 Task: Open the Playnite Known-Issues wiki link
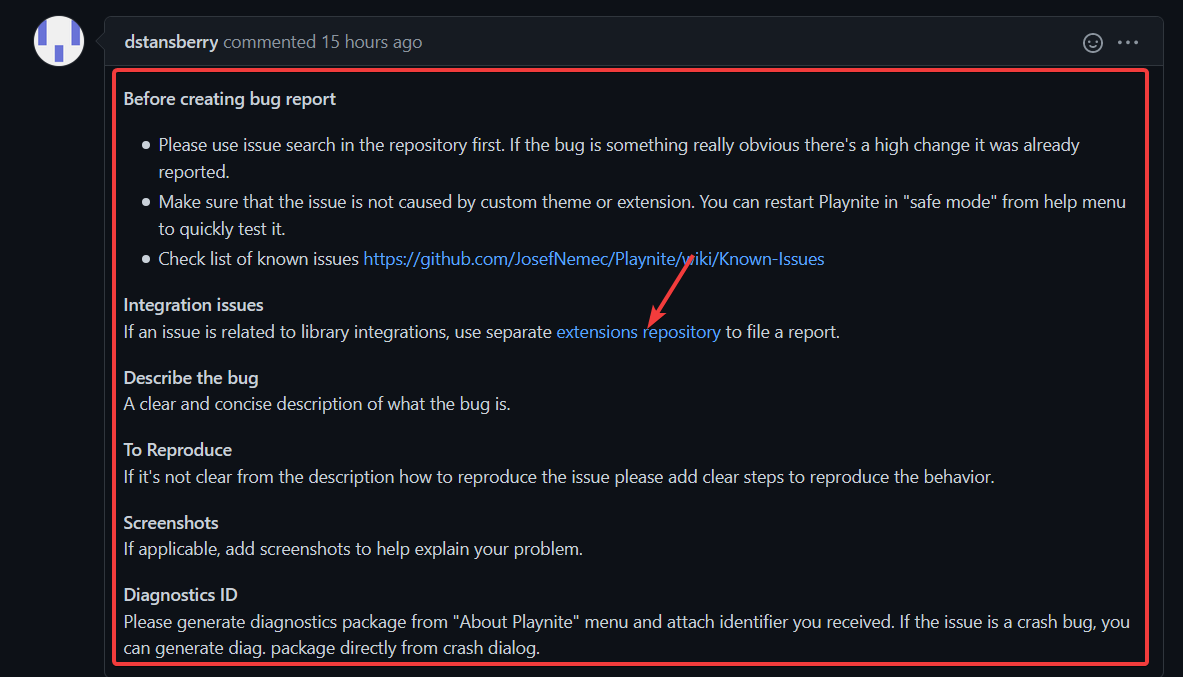pos(593,258)
